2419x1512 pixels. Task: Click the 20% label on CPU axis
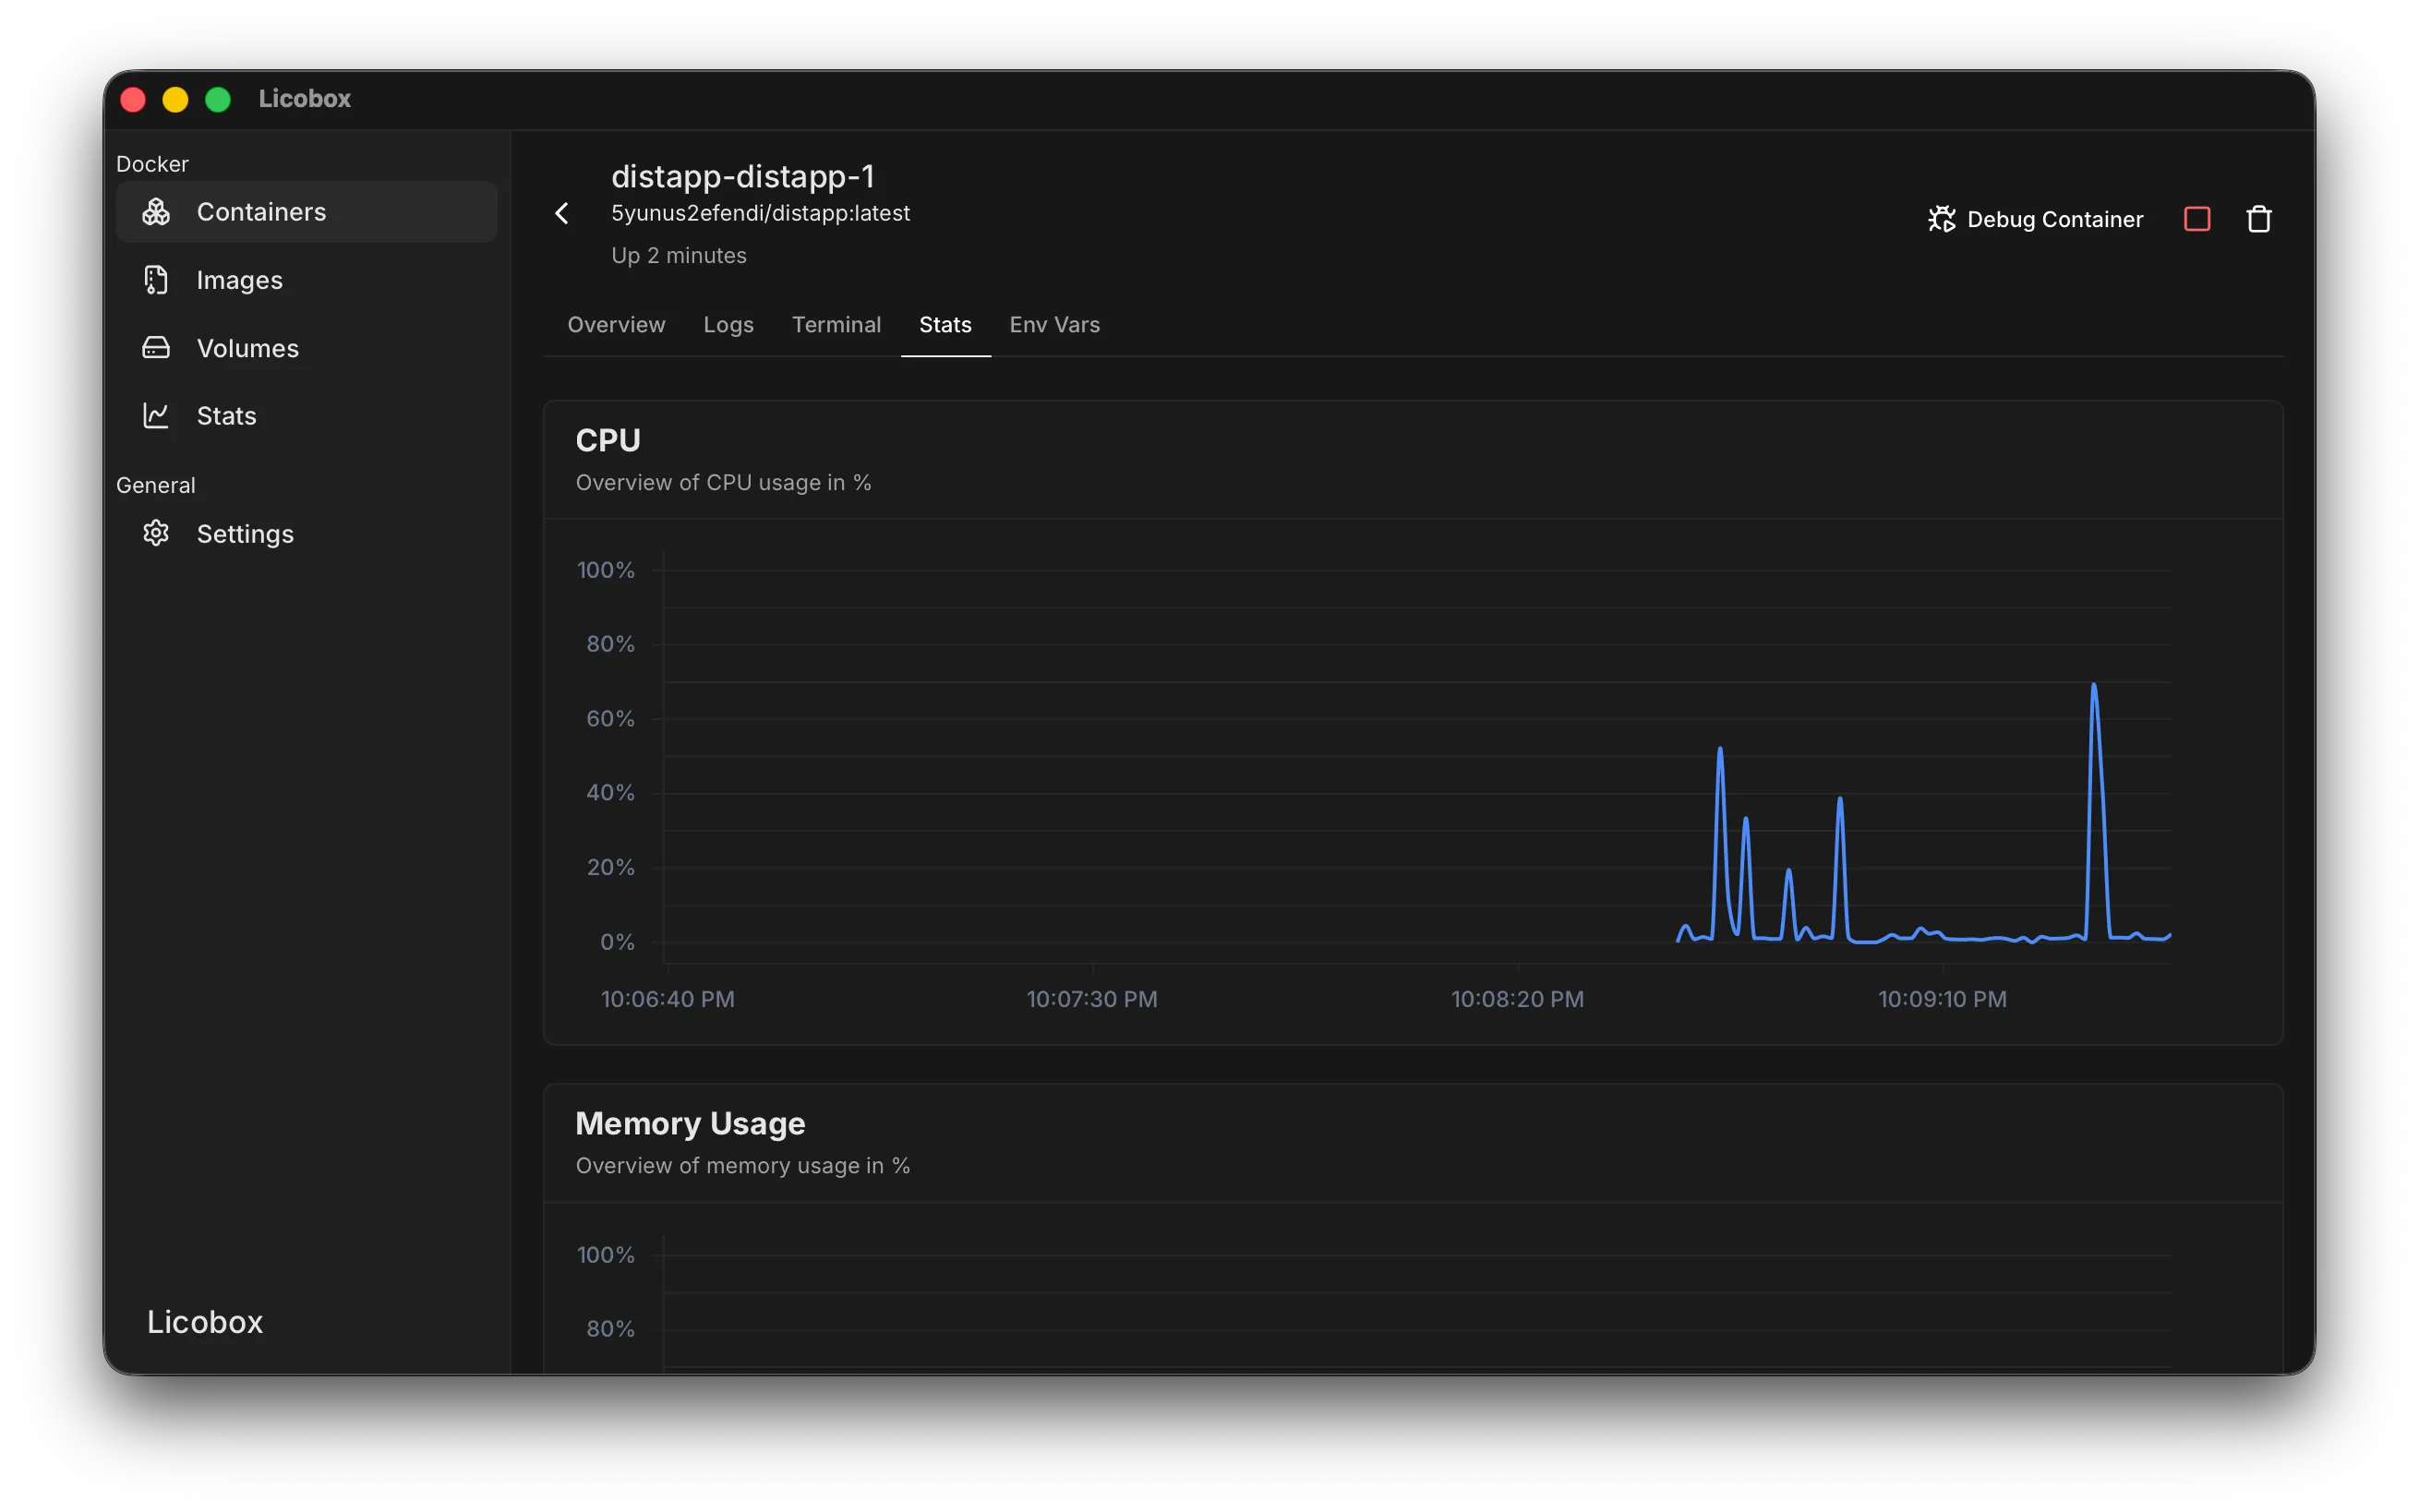[x=610, y=867]
